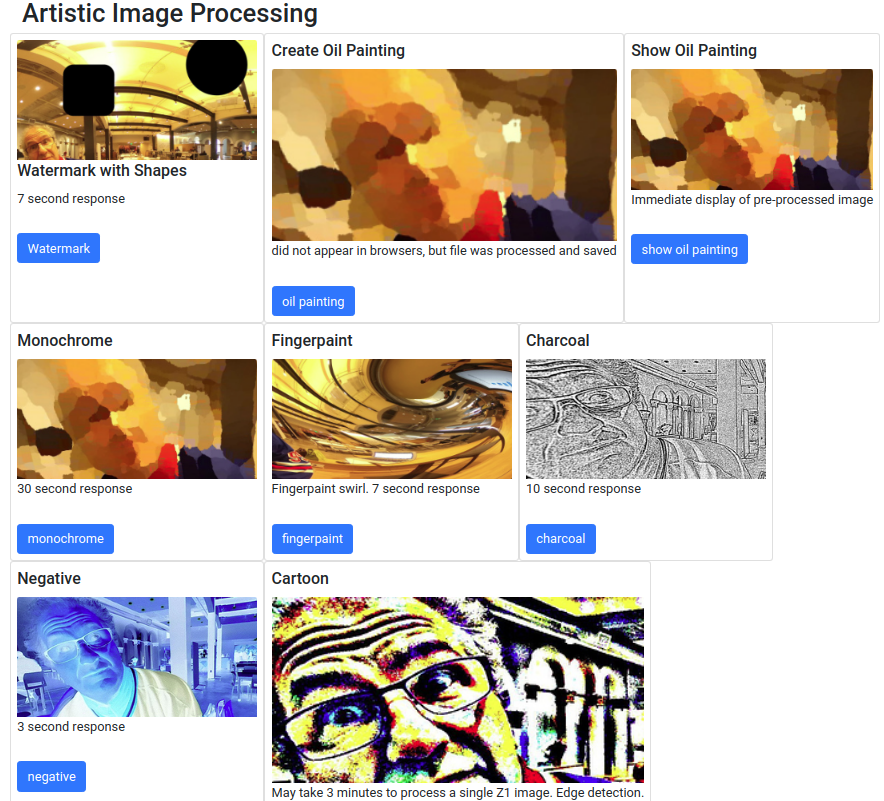Click the show oil painting button
This screenshot has height=801, width=884.
pos(689,249)
